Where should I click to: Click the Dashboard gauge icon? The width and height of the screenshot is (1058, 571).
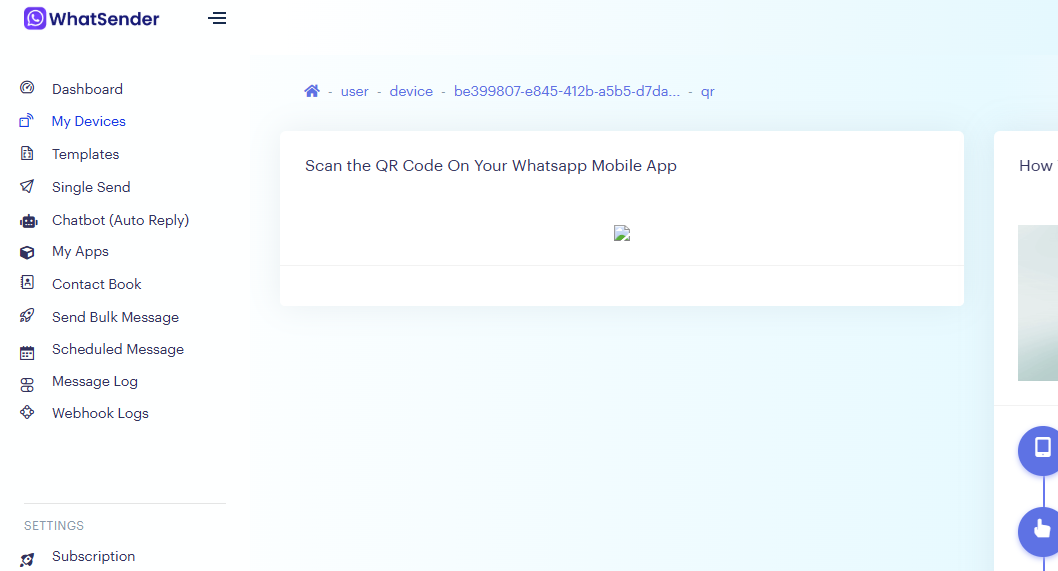27,87
